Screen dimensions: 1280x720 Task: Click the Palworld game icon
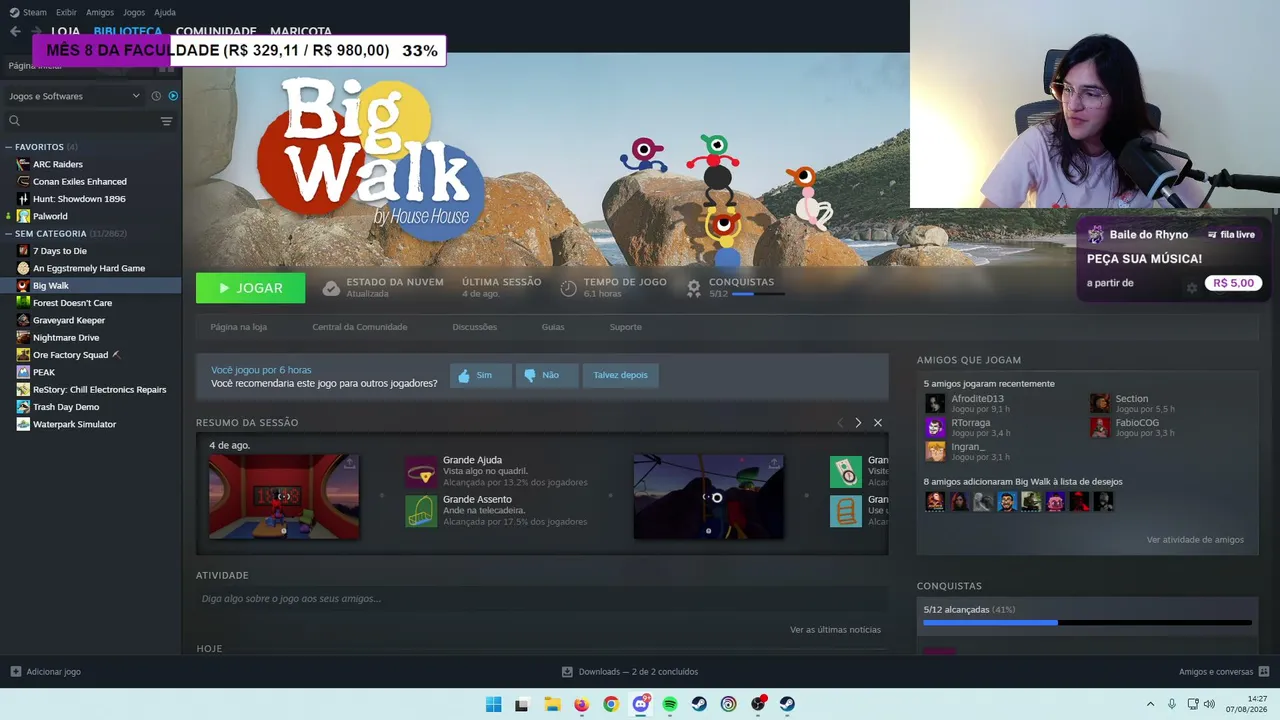(x=23, y=216)
